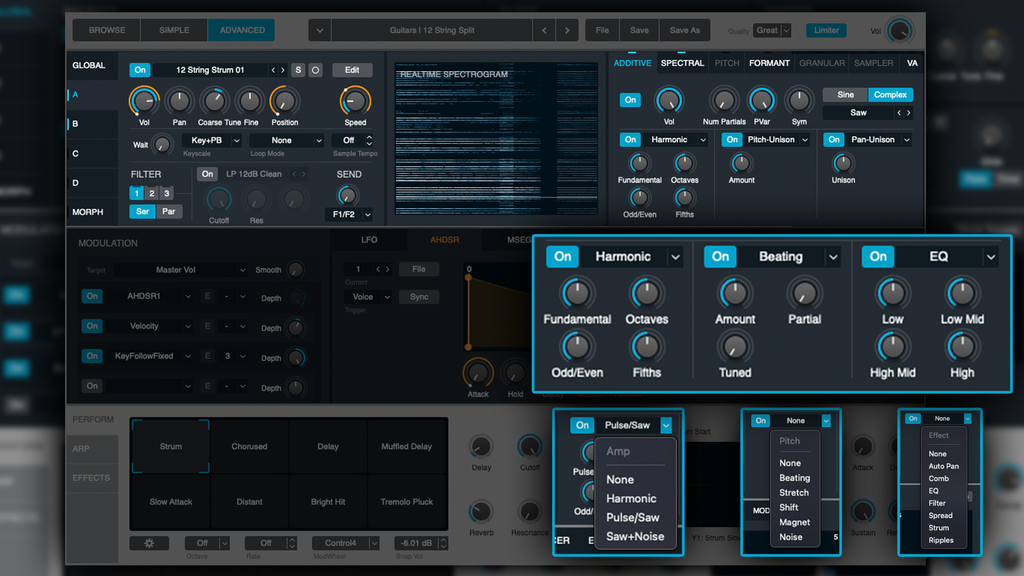Image resolution: width=1024 pixels, height=576 pixels.
Task: Click the master Vol knob
Action: pos(898,32)
